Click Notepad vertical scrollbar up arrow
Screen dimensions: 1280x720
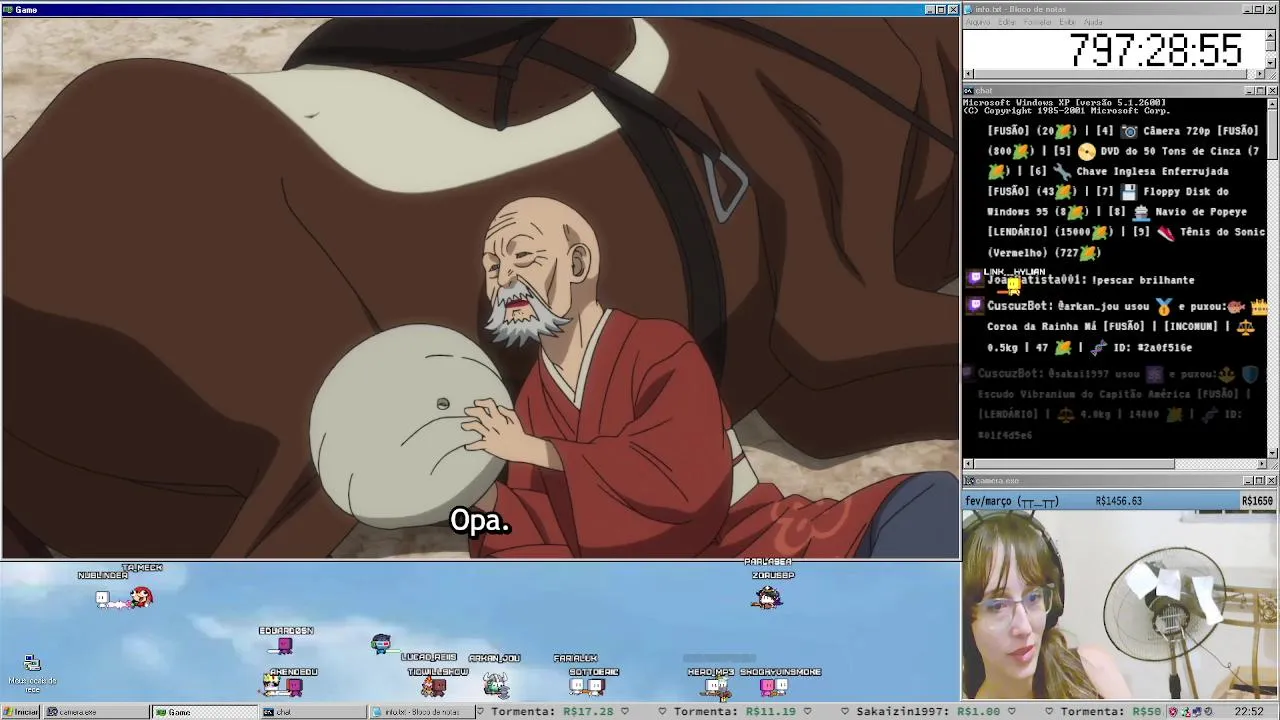point(1272,35)
